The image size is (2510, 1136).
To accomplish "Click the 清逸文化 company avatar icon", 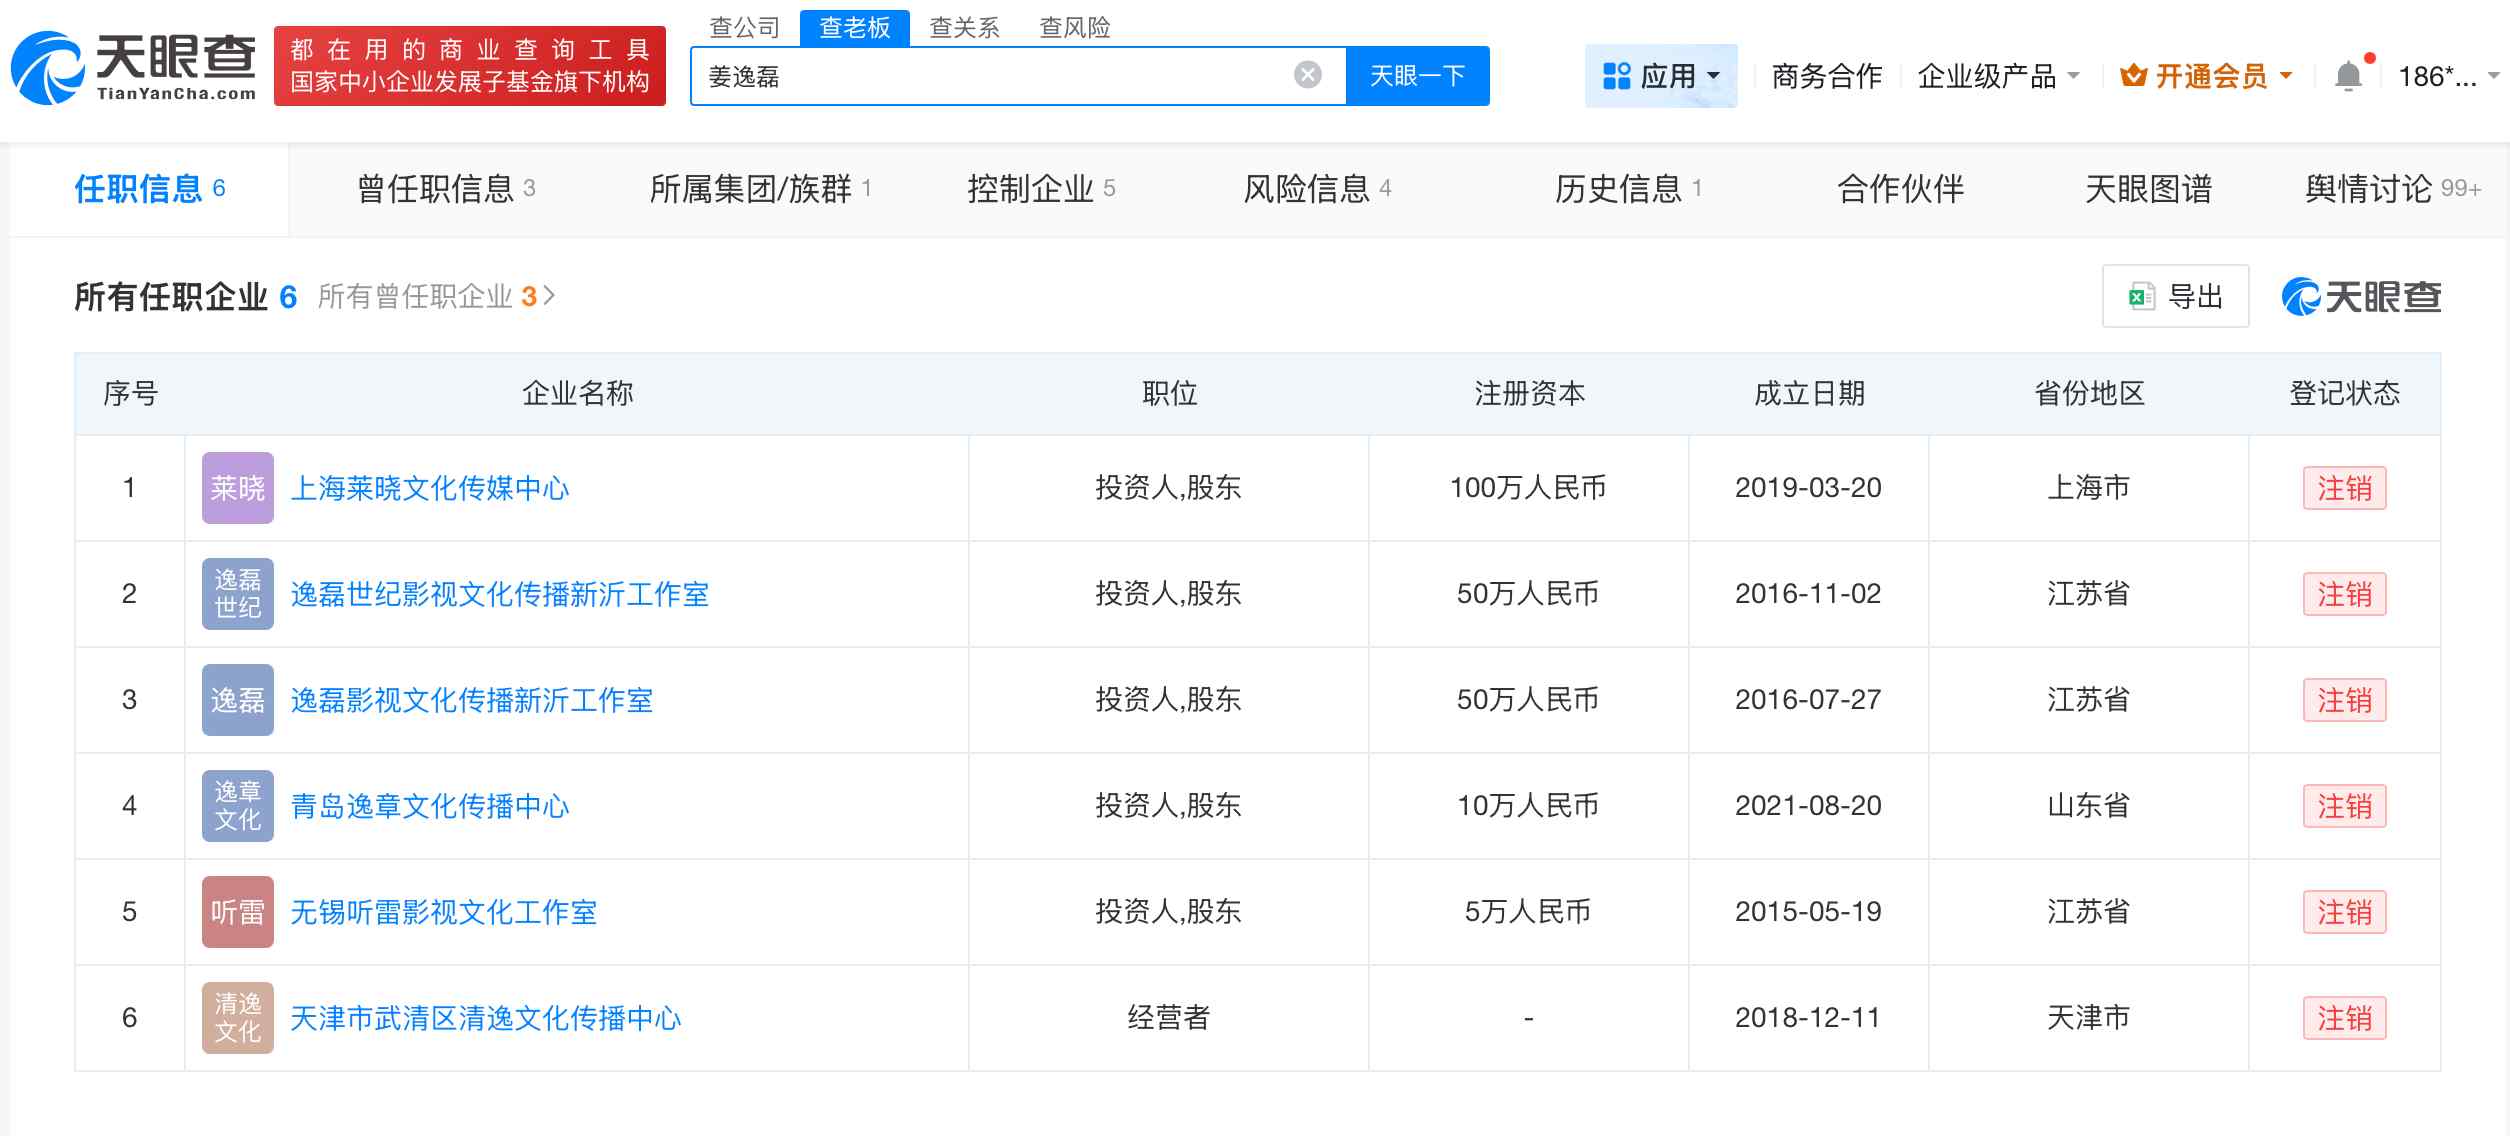I will pyautogui.click(x=237, y=1017).
